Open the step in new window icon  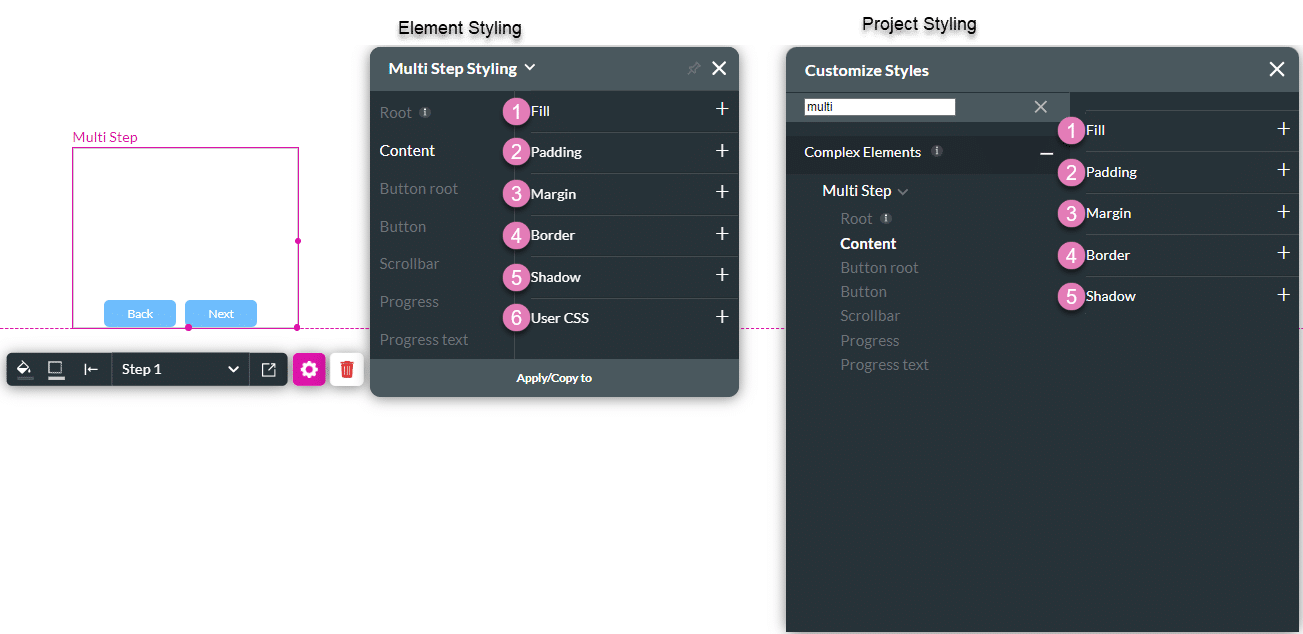268,369
